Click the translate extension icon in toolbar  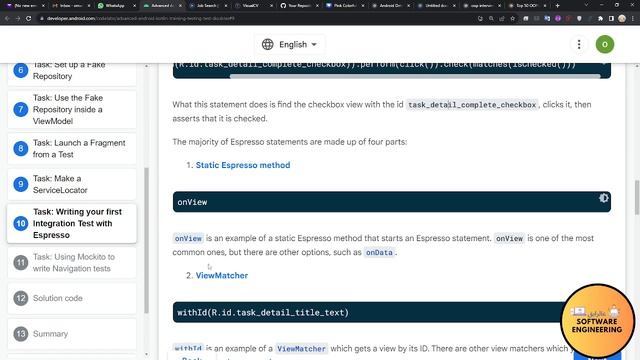(547, 18)
